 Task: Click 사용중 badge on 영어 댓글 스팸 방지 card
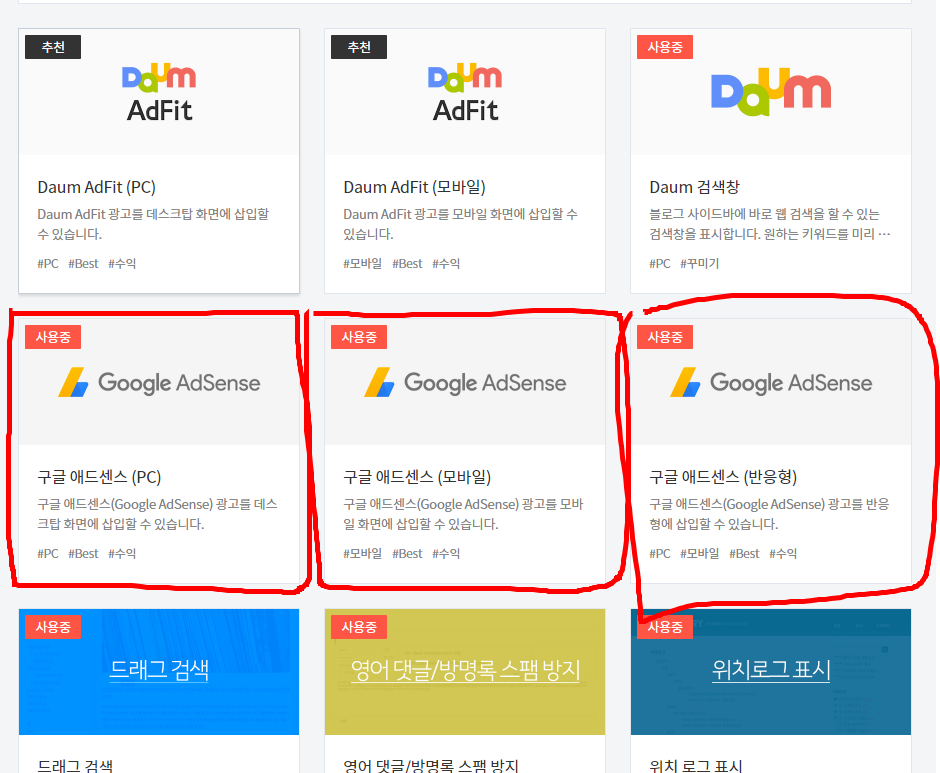pos(359,627)
